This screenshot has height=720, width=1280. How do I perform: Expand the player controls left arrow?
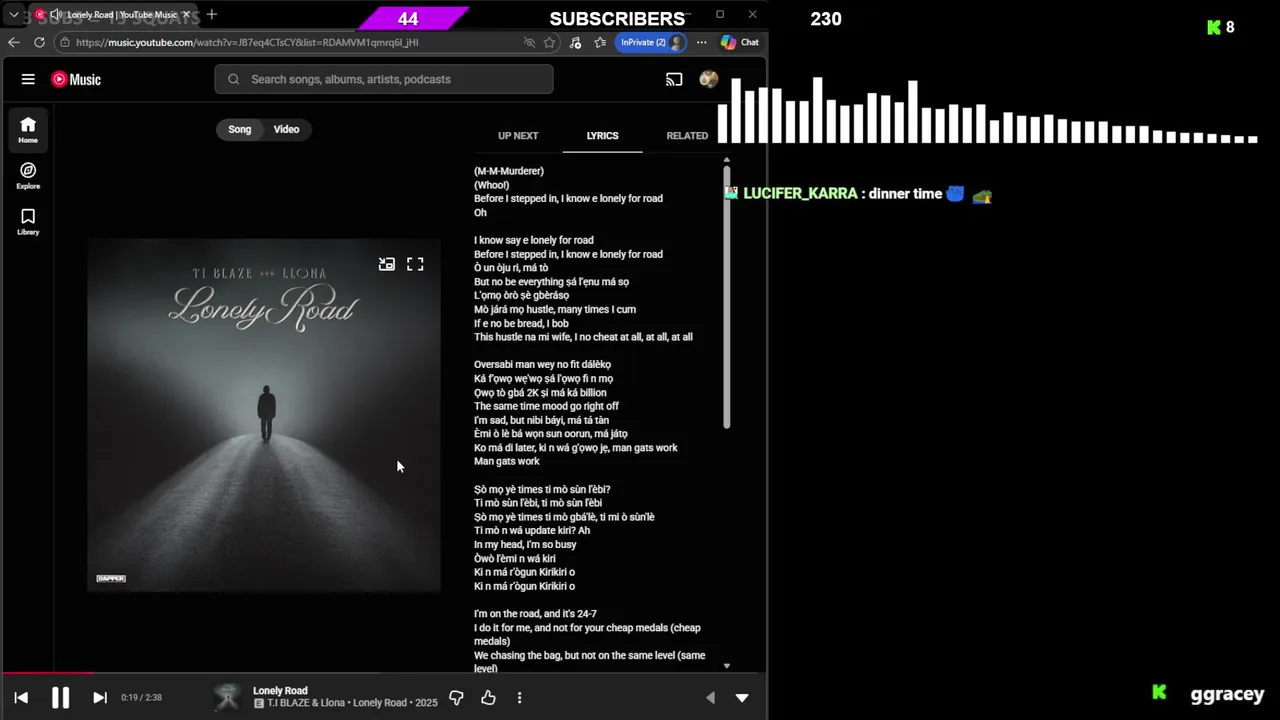tap(710, 697)
